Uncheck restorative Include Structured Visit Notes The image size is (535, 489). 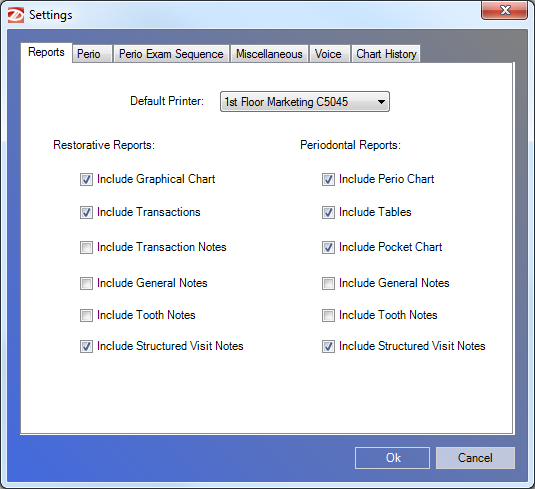(x=86, y=346)
